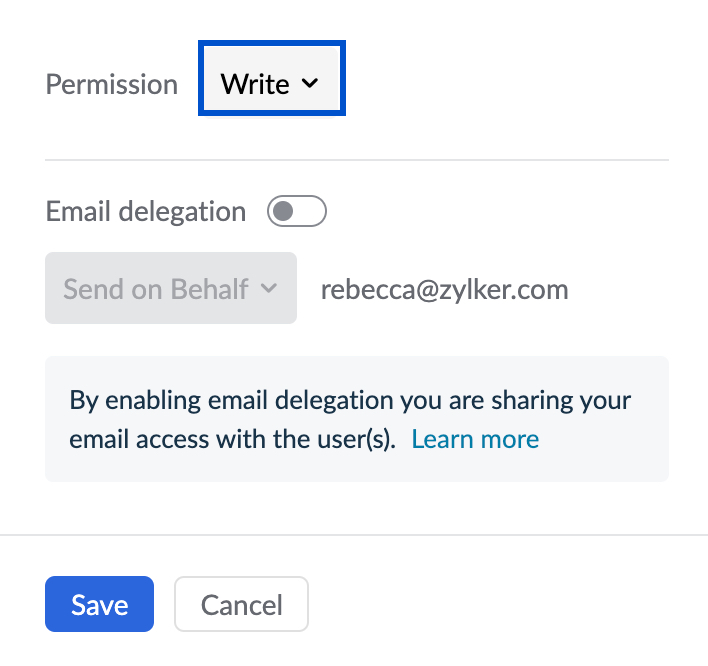Select the rebecca@zylker.com email address
708x666 pixels.
tap(444, 290)
